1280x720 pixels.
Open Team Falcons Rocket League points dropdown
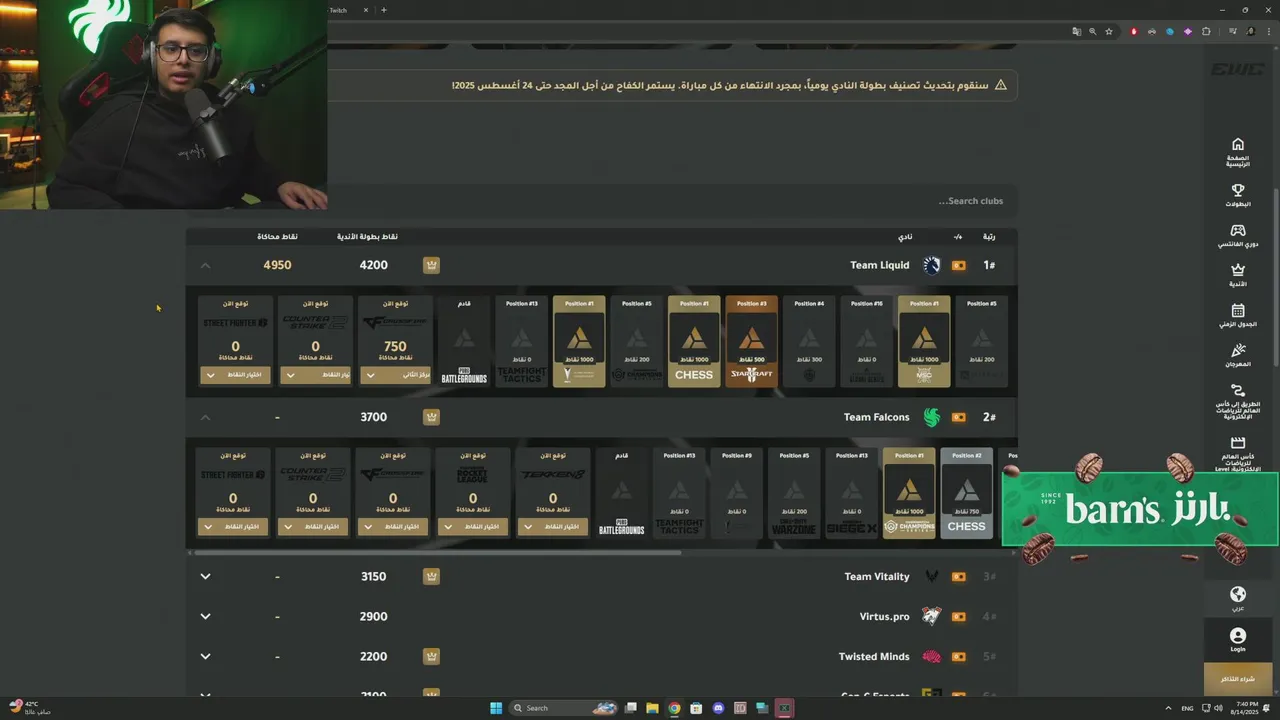pyautogui.click(x=473, y=527)
